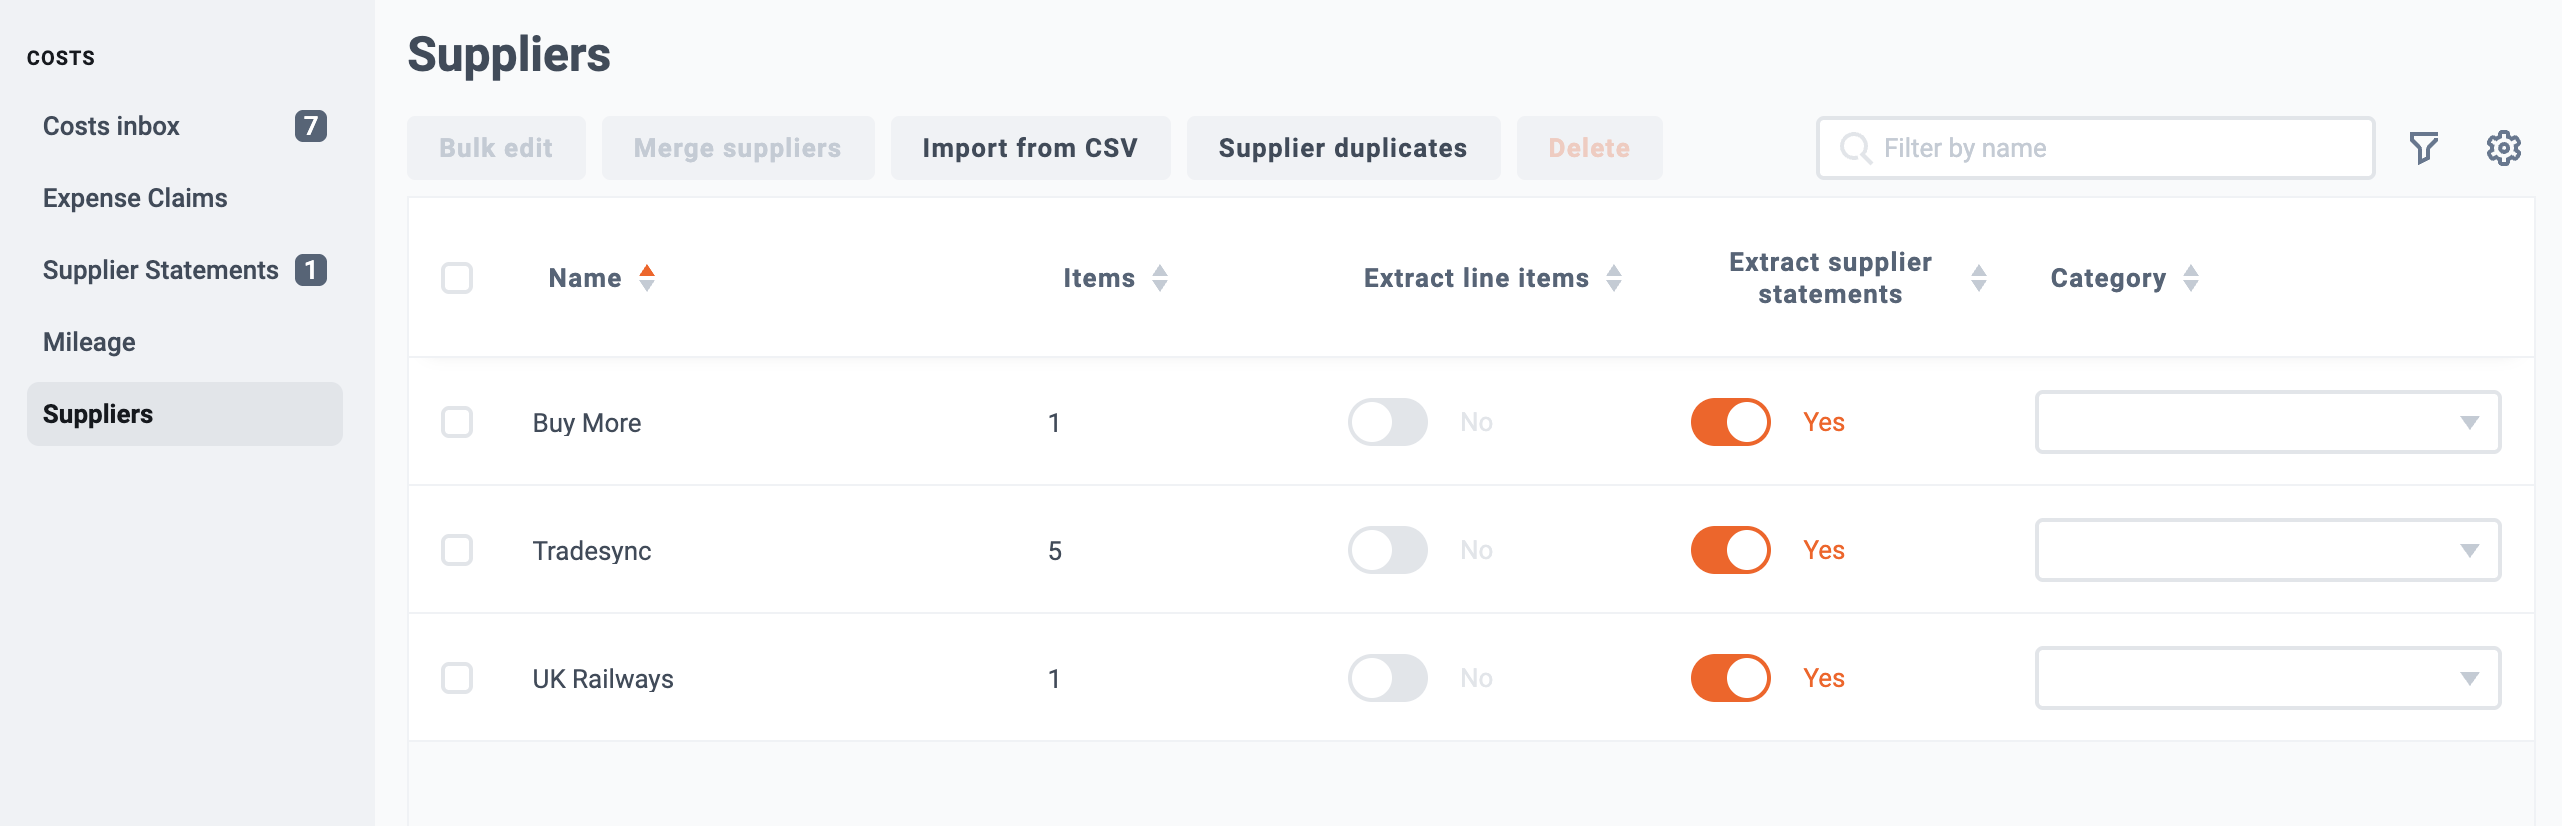Image resolution: width=2562 pixels, height=826 pixels.
Task: Sort by Extract line items arrows
Action: 1614,278
